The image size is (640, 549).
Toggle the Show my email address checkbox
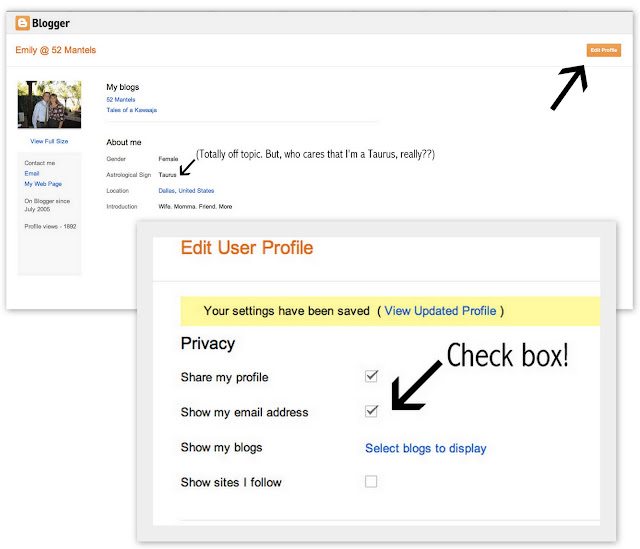tap(371, 411)
